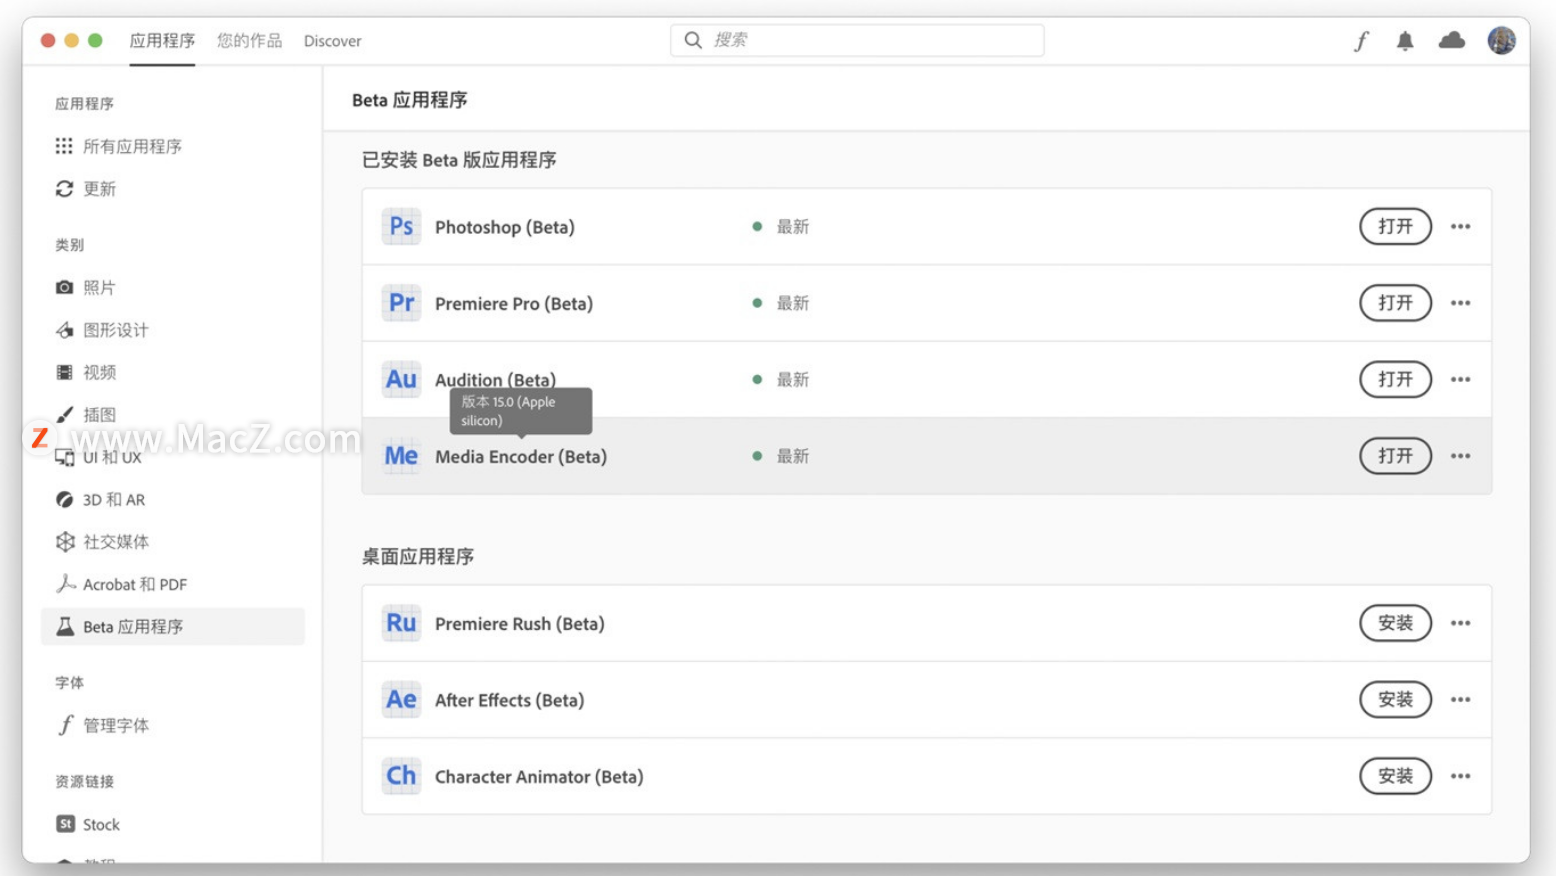Click 安装 for After Effects (Beta)
The image size is (1556, 876).
click(x=1395, y=700)
